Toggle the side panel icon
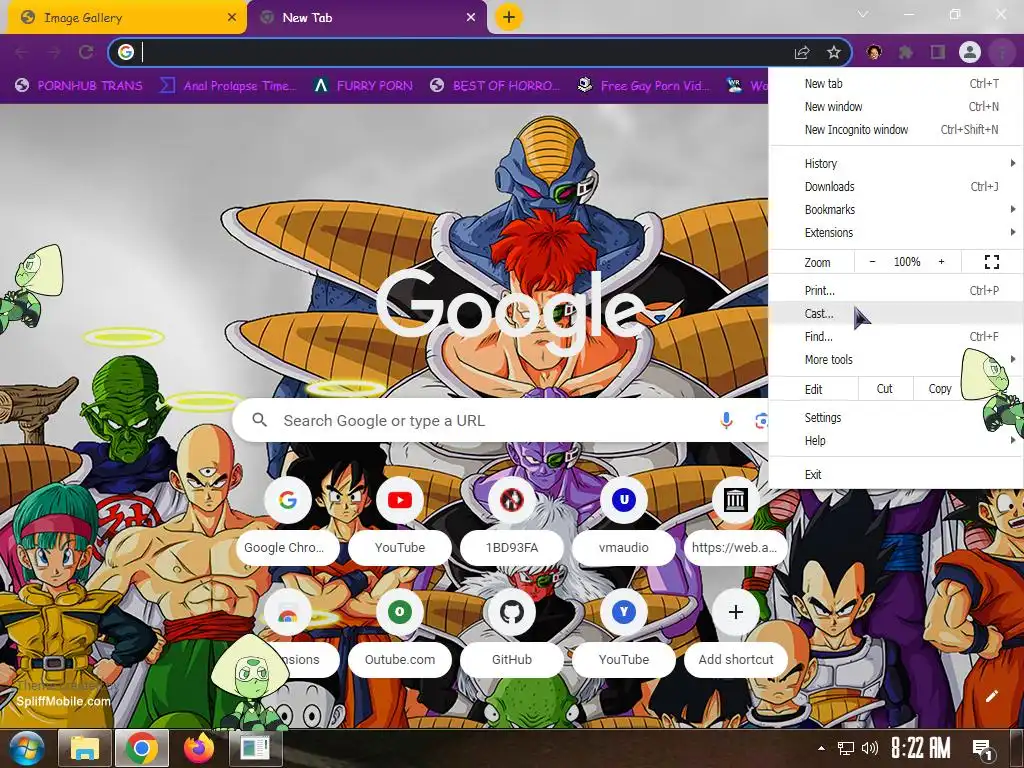This screenshot has width=1024, height=768. point(938,52)
